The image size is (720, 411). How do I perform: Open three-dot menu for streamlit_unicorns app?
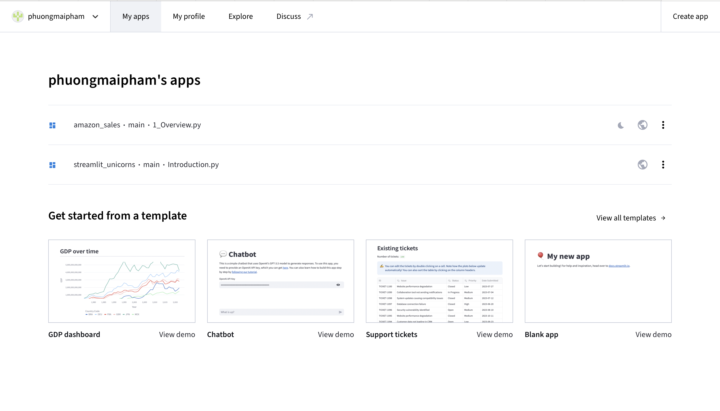663,164
